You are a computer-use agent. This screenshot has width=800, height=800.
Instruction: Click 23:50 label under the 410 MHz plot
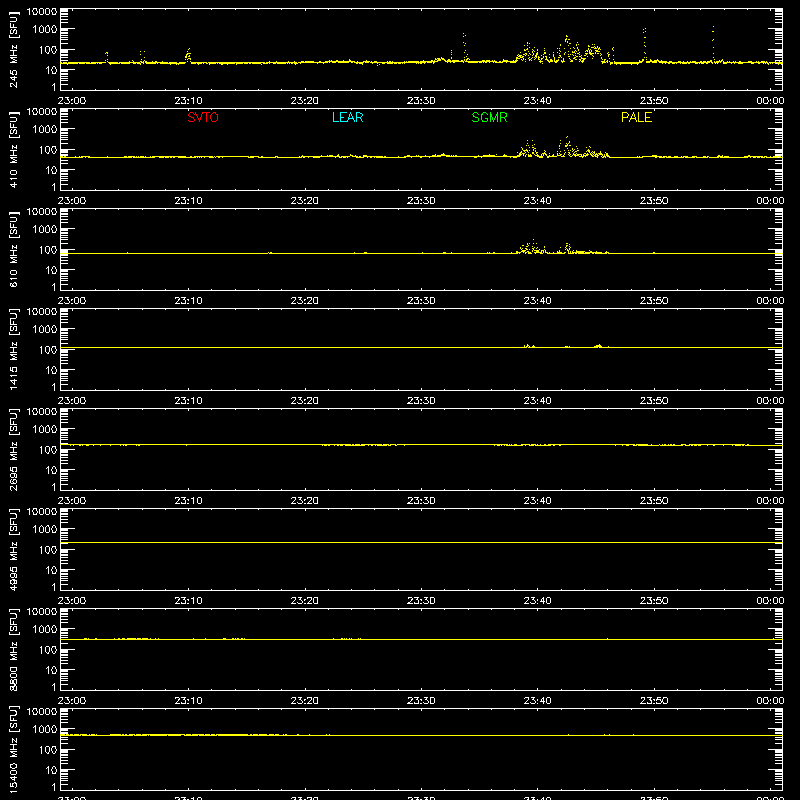pyautogui.click(x=654, y=201)
